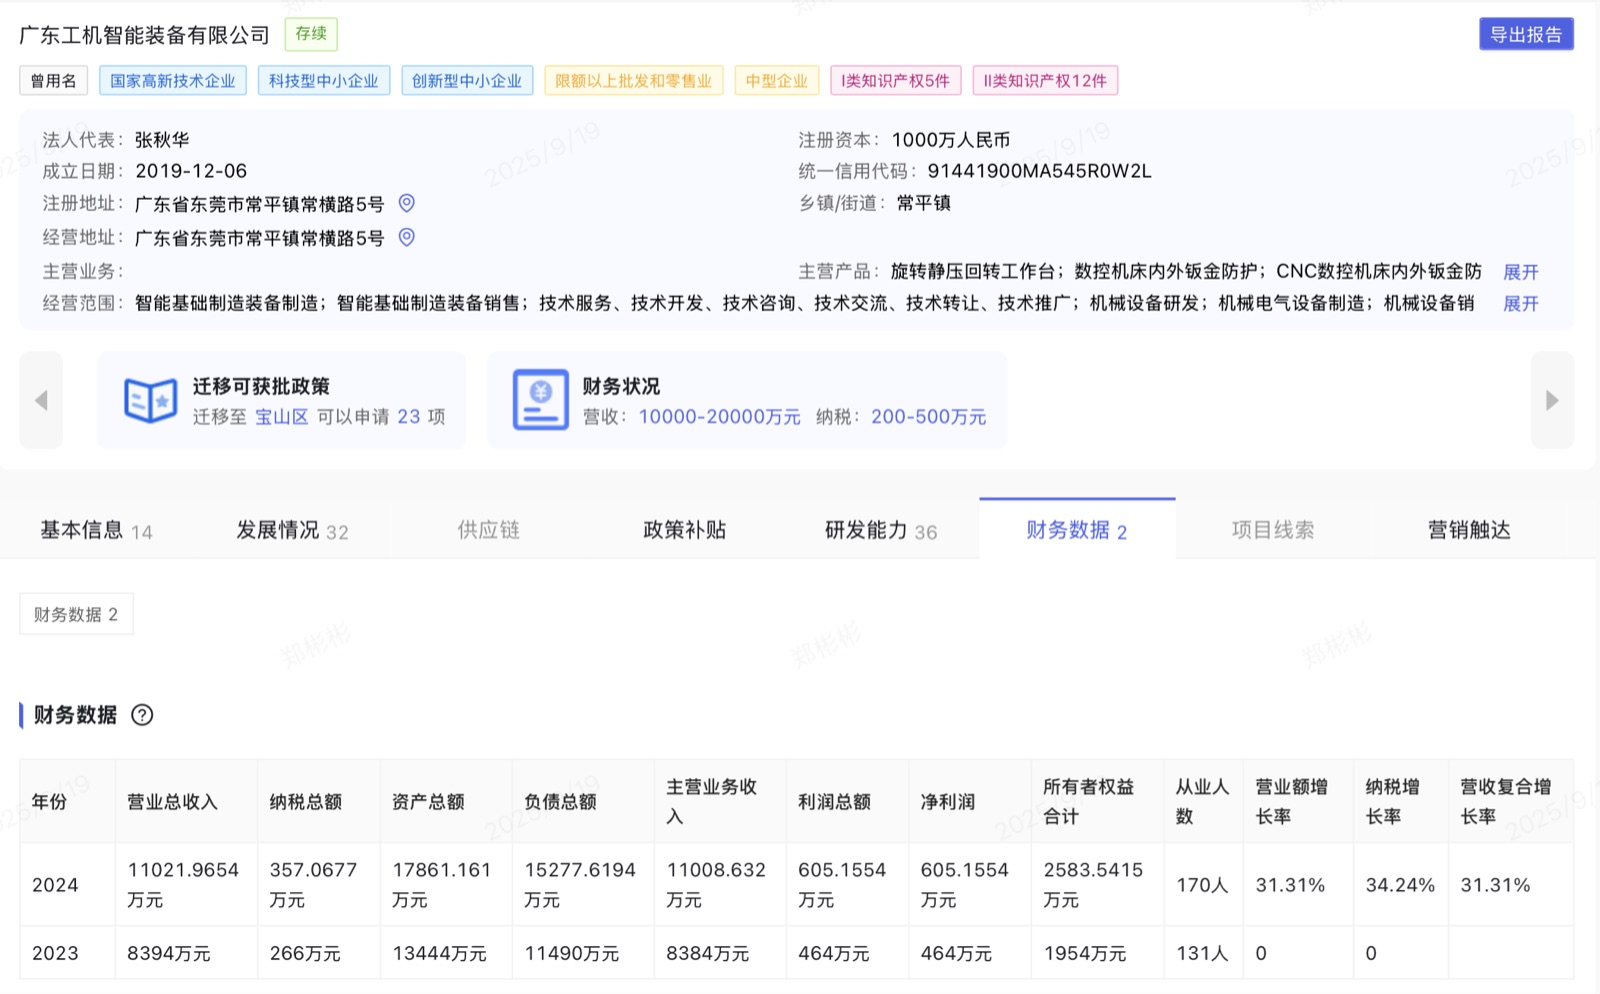
Task: Click the 131人 employee count cell
Action: (x=1202, y=953)
